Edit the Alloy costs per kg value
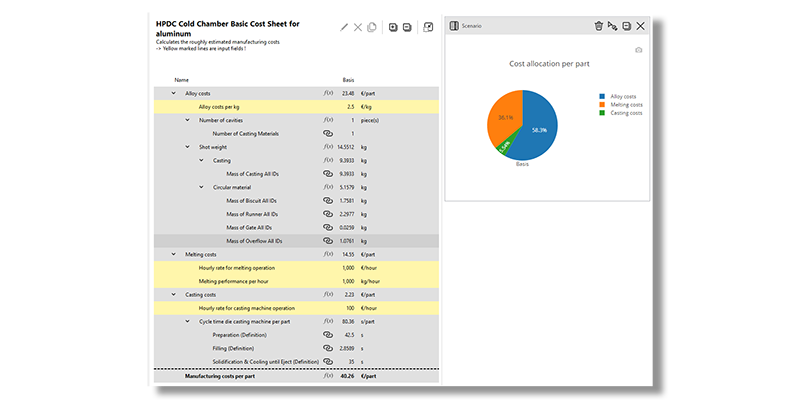Screen dimensions: 800x400 (x=348, y=106)
